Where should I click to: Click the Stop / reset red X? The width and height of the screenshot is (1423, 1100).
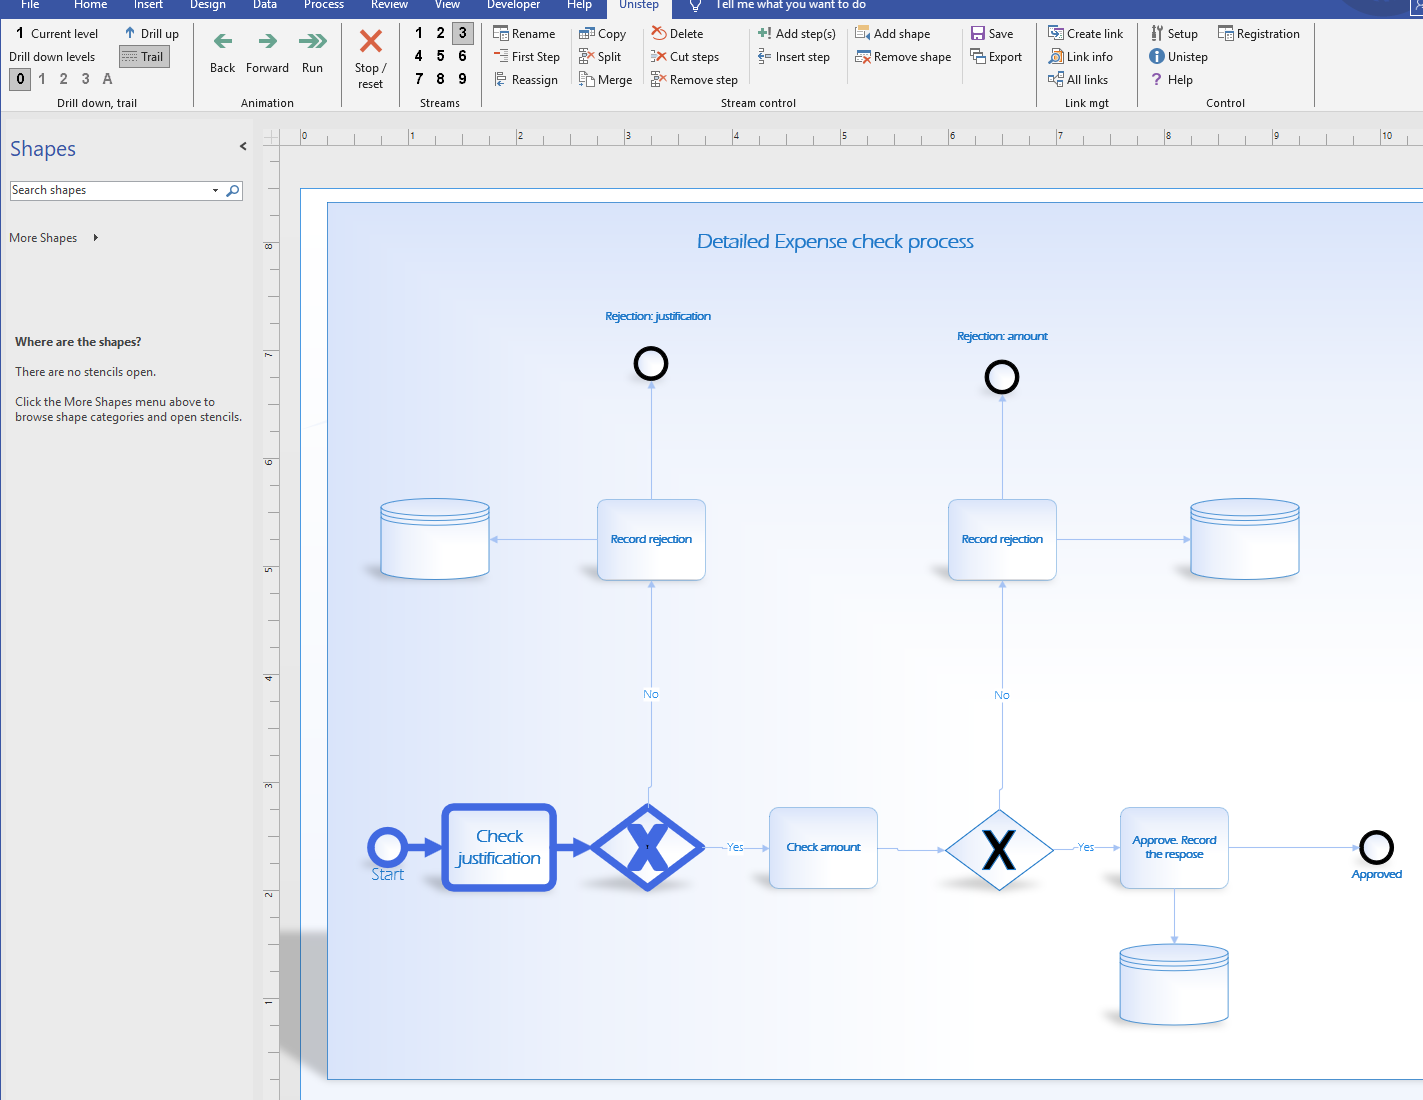coord(370,42)
